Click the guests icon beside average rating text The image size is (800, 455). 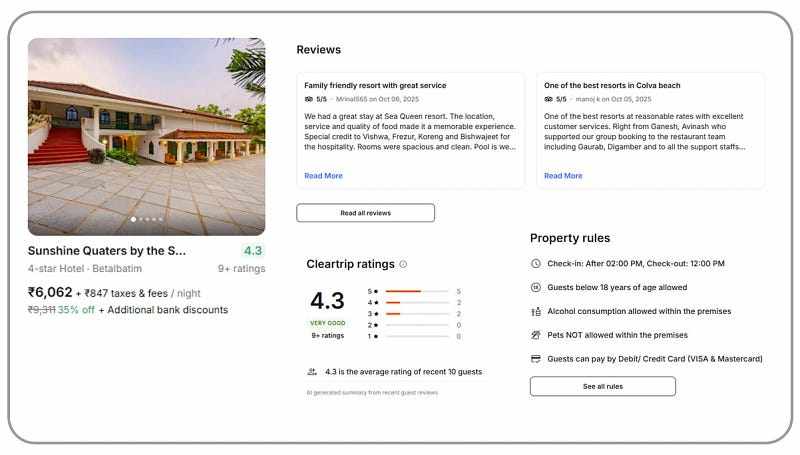[x=312, y=371]
